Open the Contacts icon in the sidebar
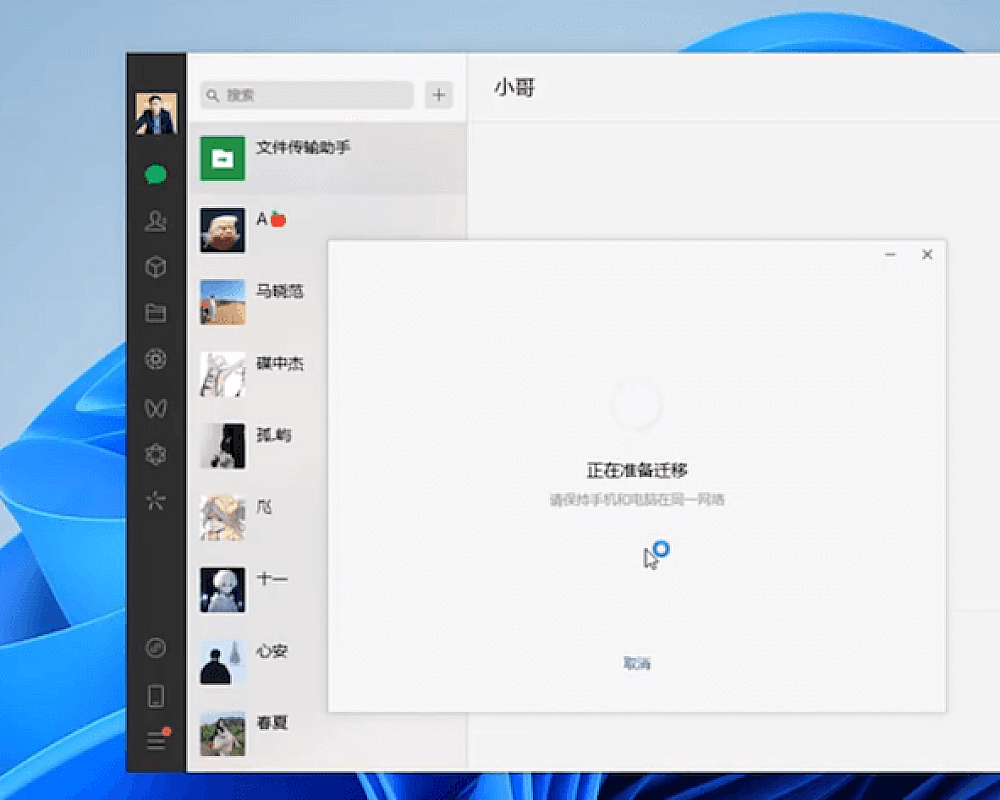Image resolution: width=1000 pixels, height=800 pixels. [x=155, y=221]
